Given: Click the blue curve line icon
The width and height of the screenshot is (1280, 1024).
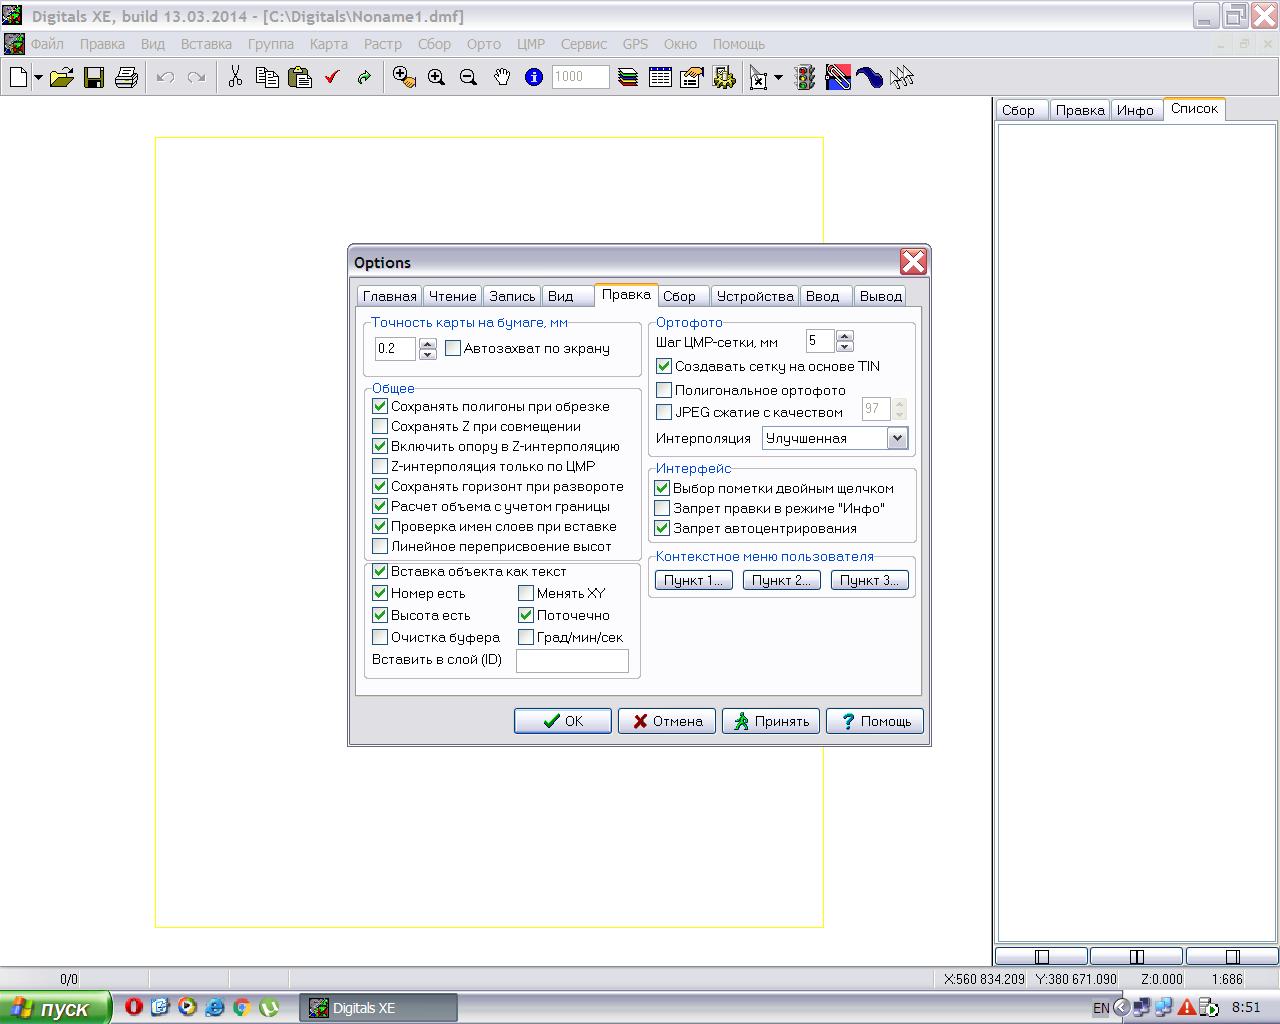Looking at the screenshot, I should click(870, 77).
